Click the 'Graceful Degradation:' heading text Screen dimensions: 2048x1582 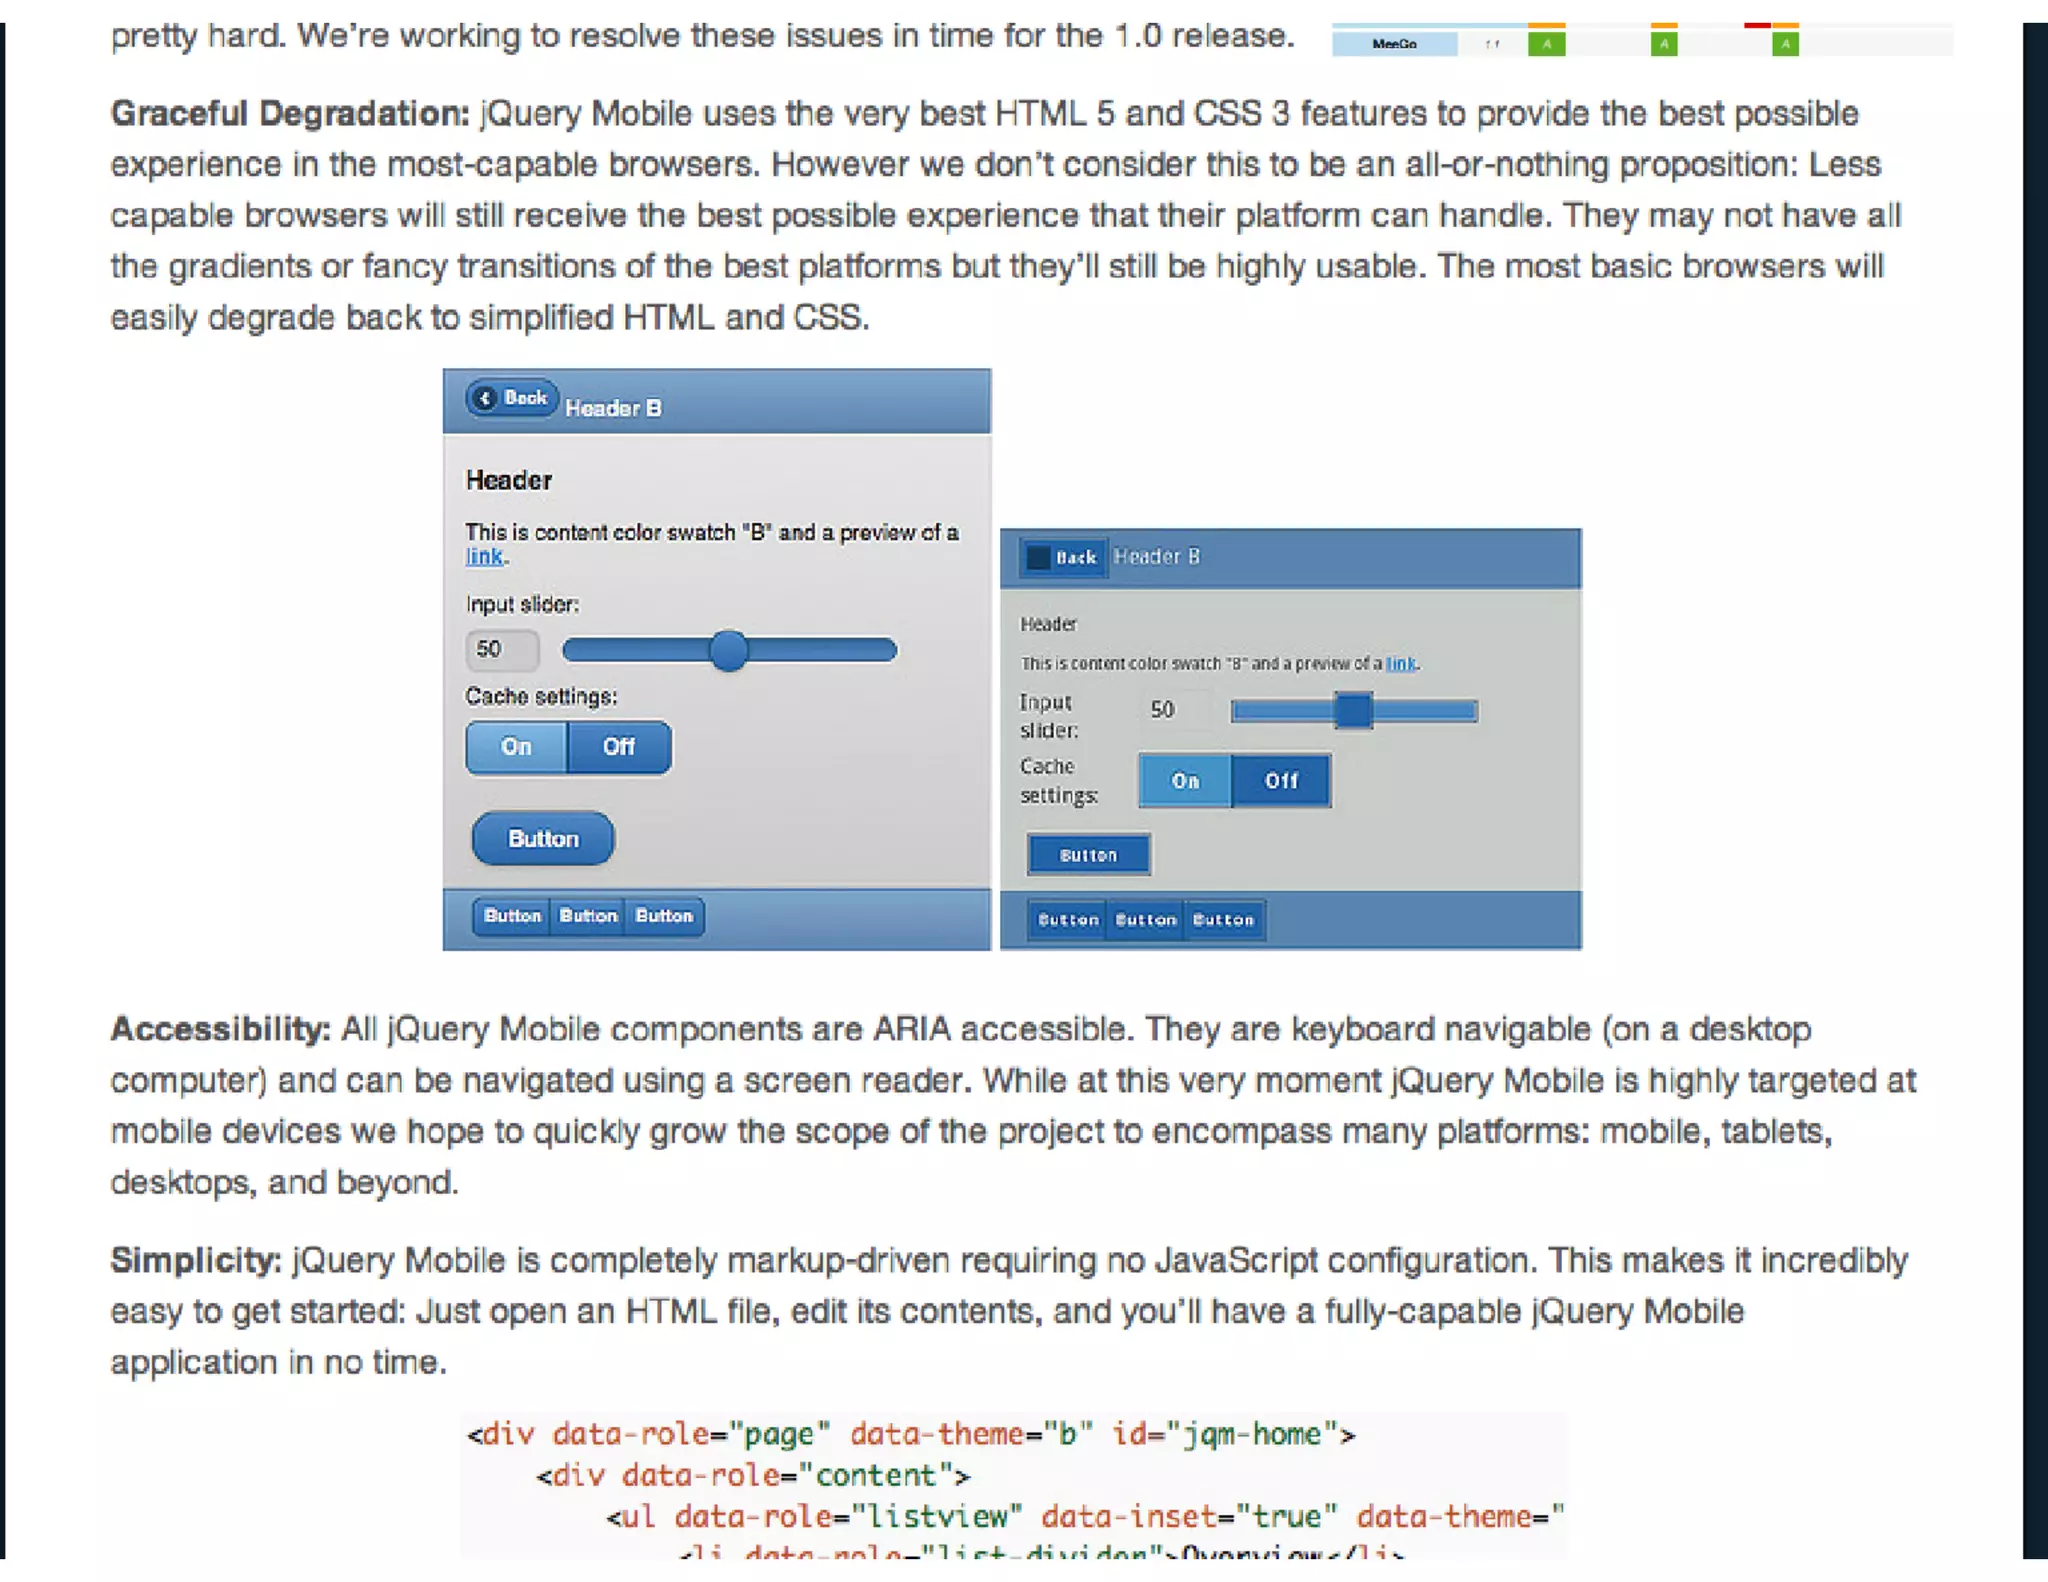pyautogui.click(x=290, y=114)
